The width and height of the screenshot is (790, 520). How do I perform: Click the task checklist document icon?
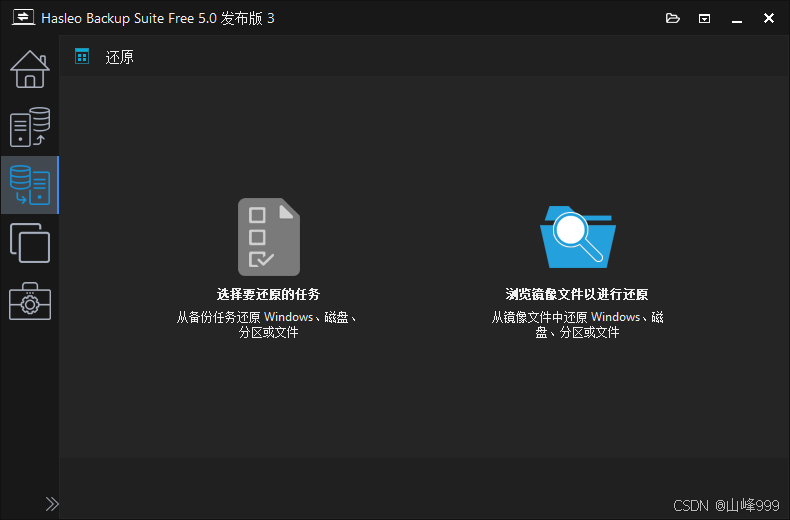pos(269,237)
